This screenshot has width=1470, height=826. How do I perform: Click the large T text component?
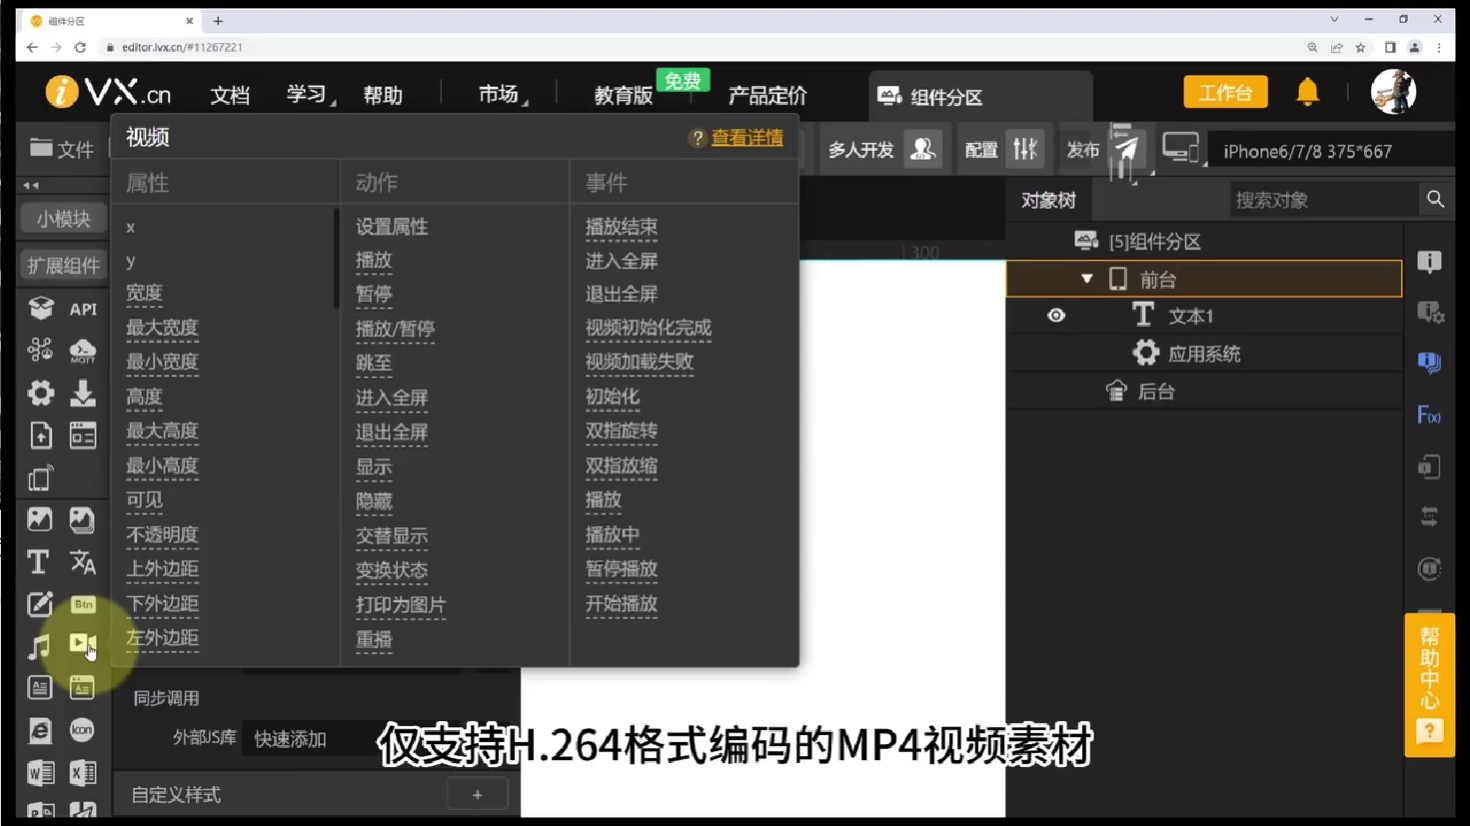click(x=39, y=562)
